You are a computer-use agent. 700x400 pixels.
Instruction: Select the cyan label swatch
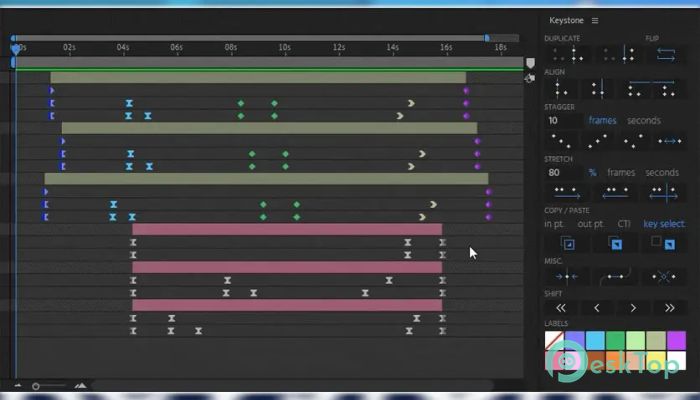click(595, 341)
